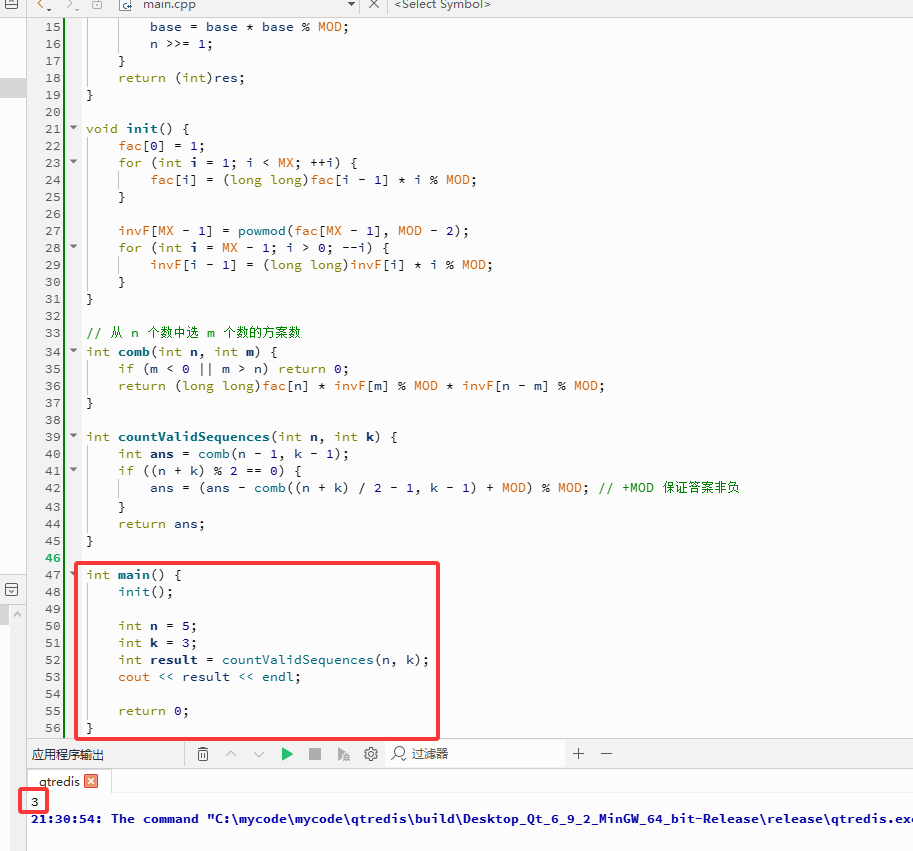Click the magnifier icon of the 过滤器 filter
Image resolution: width=913 pixels, height=851 pixels.
coord(399,754)
